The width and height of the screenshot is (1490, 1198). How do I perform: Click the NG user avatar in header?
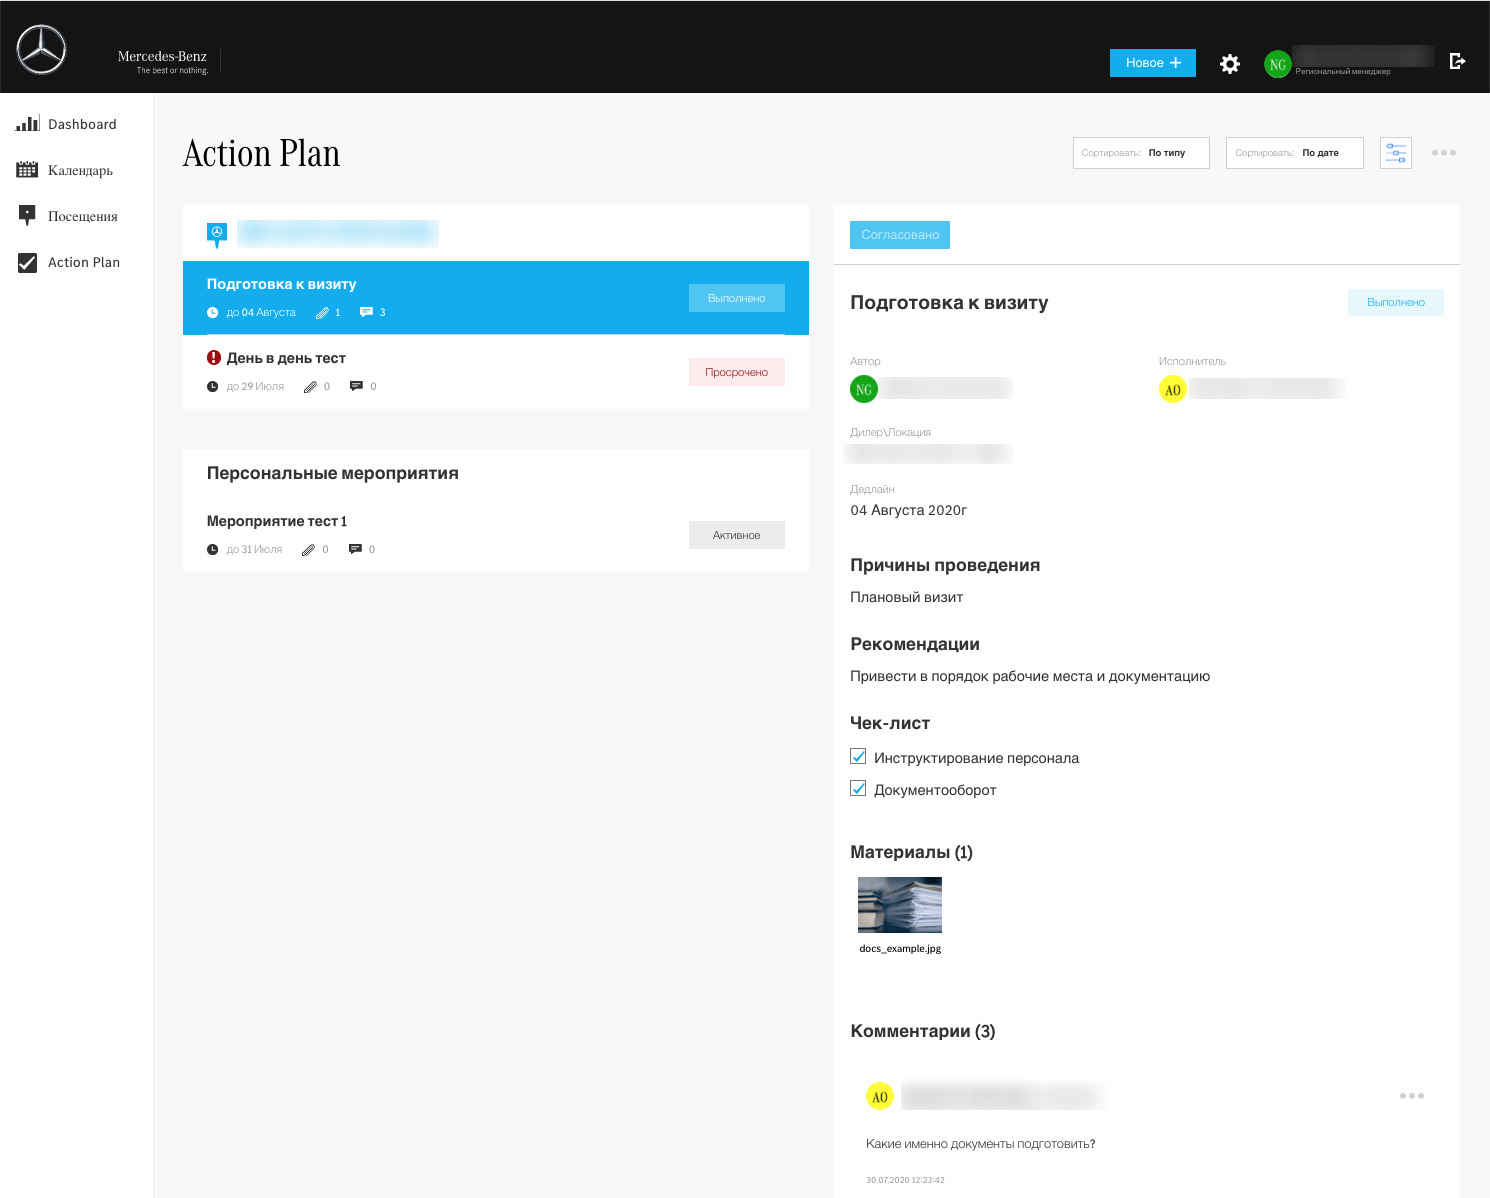[1277, 64]
